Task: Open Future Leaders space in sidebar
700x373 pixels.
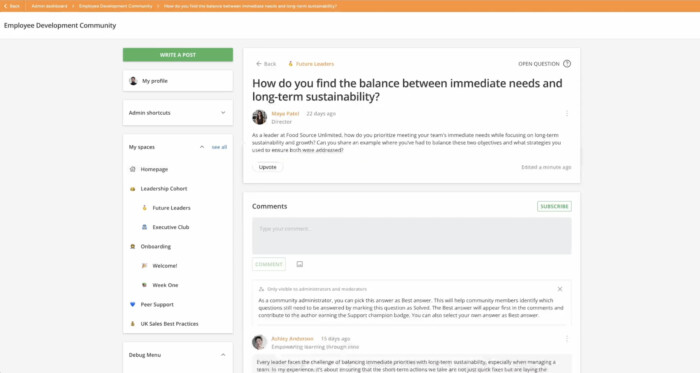Action: click(x=171, y=208)
